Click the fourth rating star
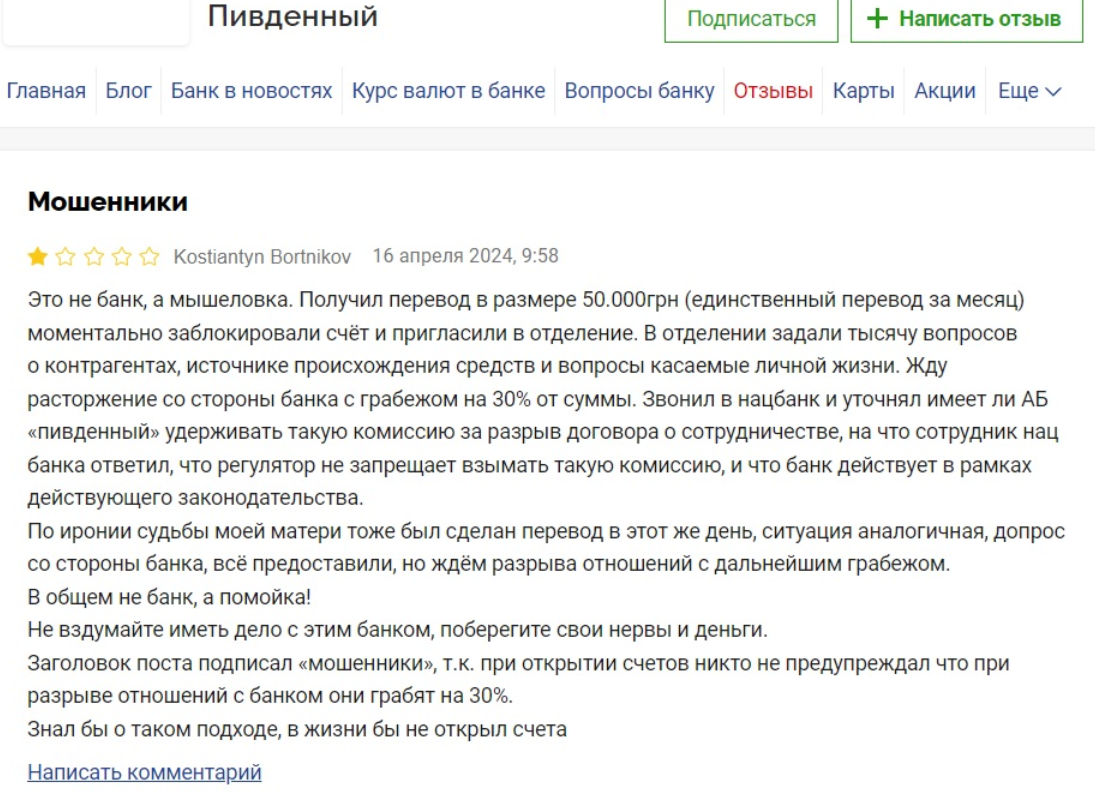1095x795 pixels. click(121, 257)
